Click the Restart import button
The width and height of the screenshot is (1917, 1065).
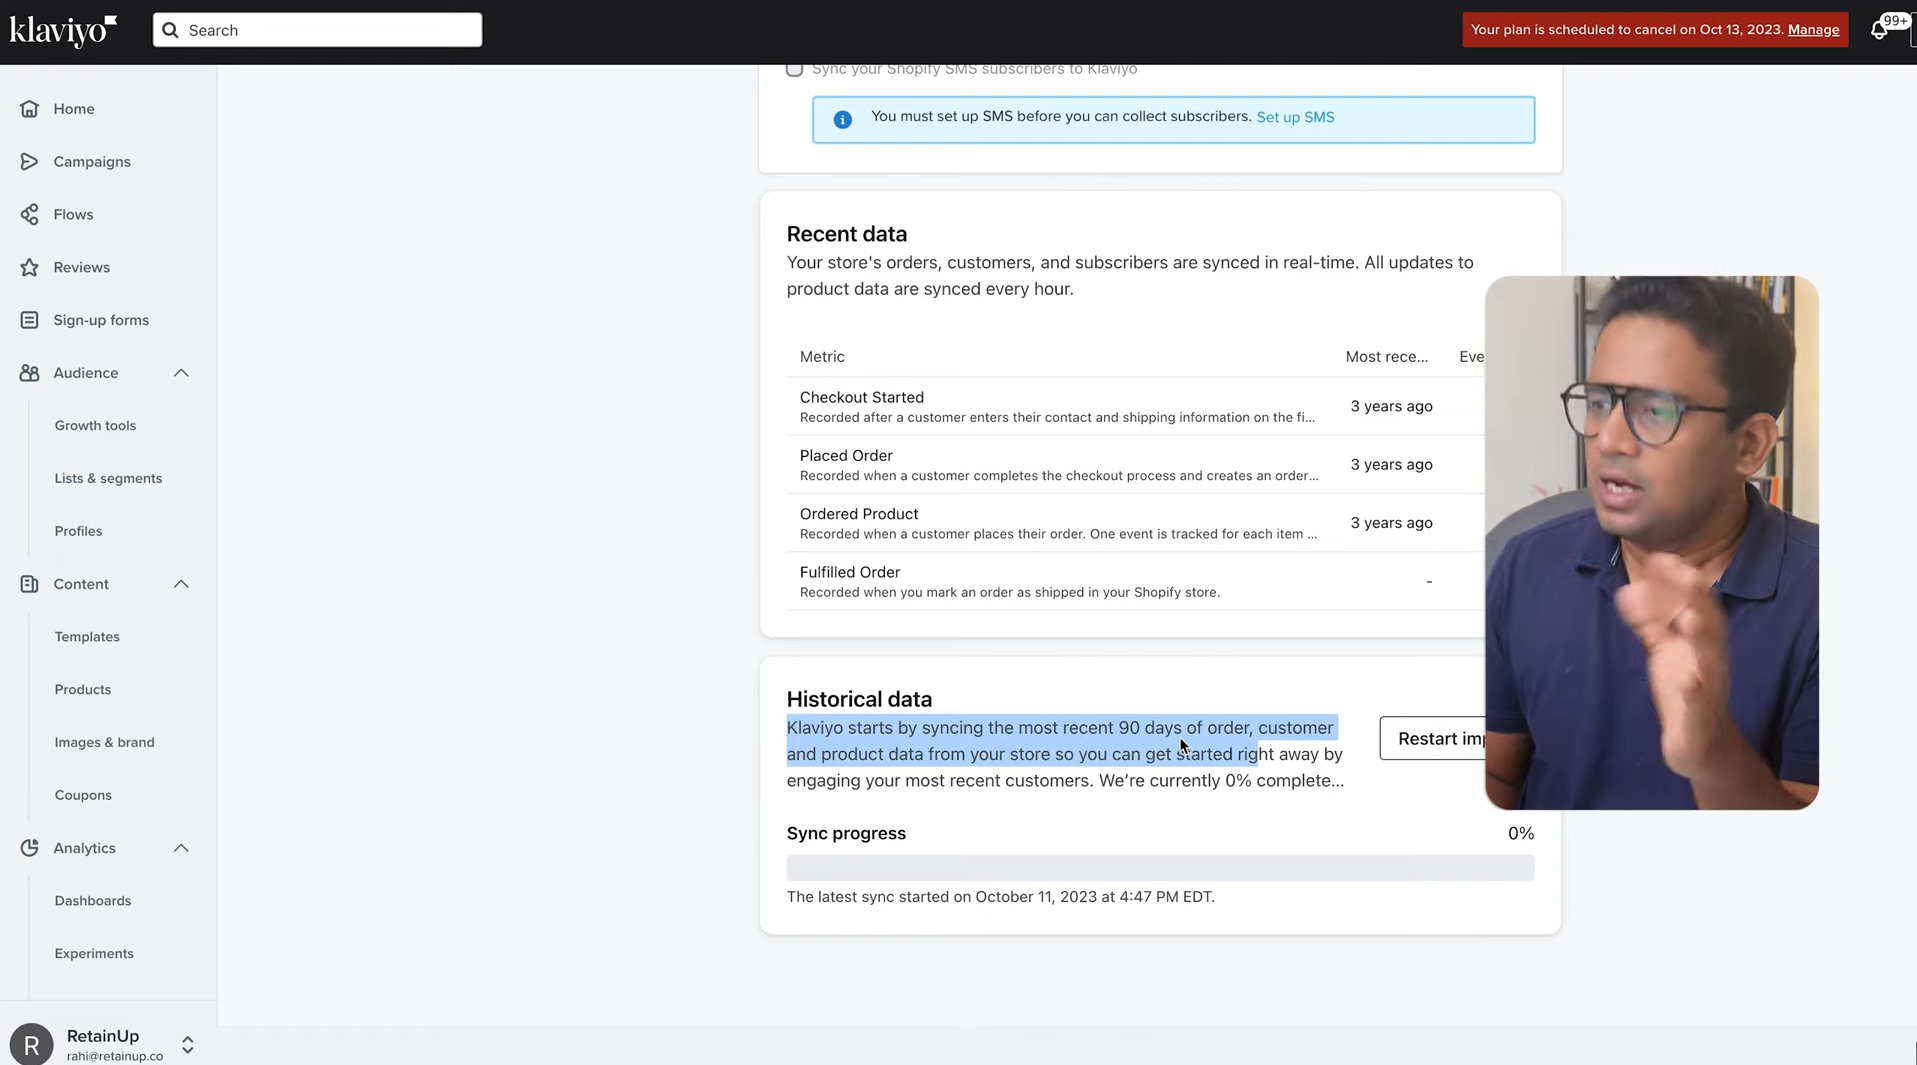tap(1433, 738)
